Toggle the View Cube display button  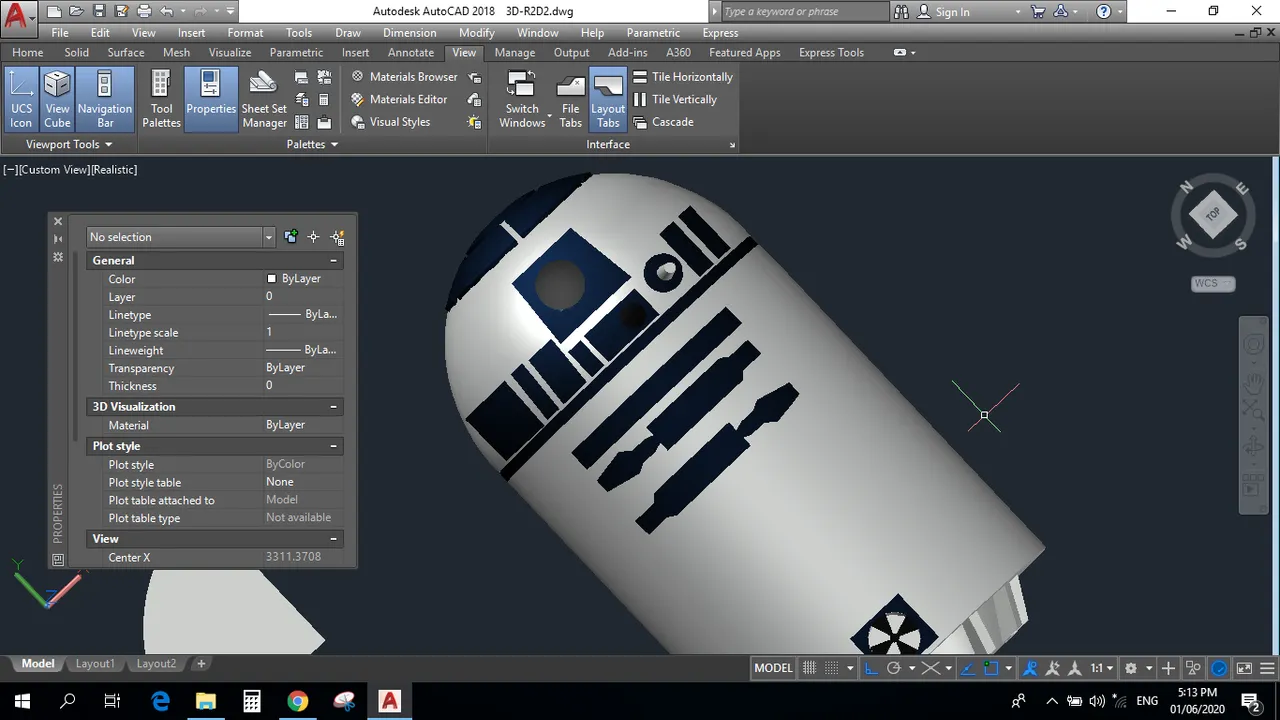(57, 99)
